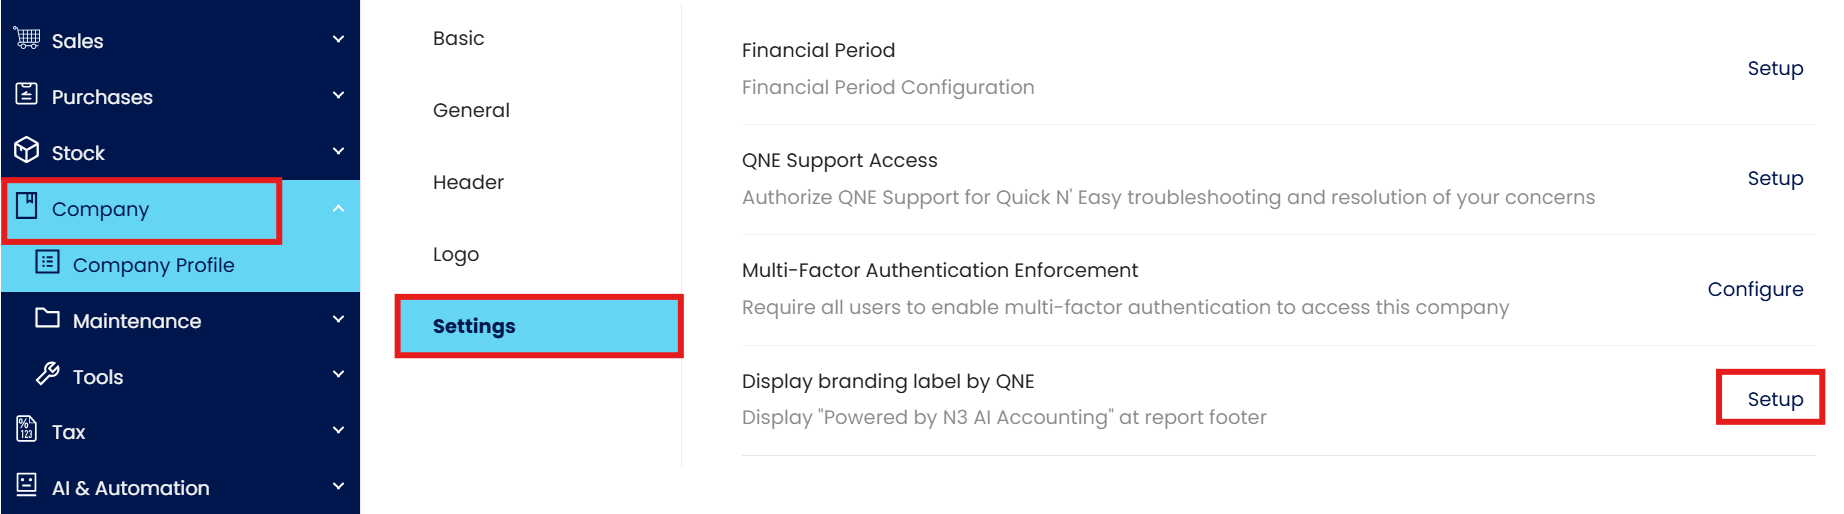Collapse the Company section chevron
Image resolution: width=1844 pixels, height=514 pixels.
point(338,208)
